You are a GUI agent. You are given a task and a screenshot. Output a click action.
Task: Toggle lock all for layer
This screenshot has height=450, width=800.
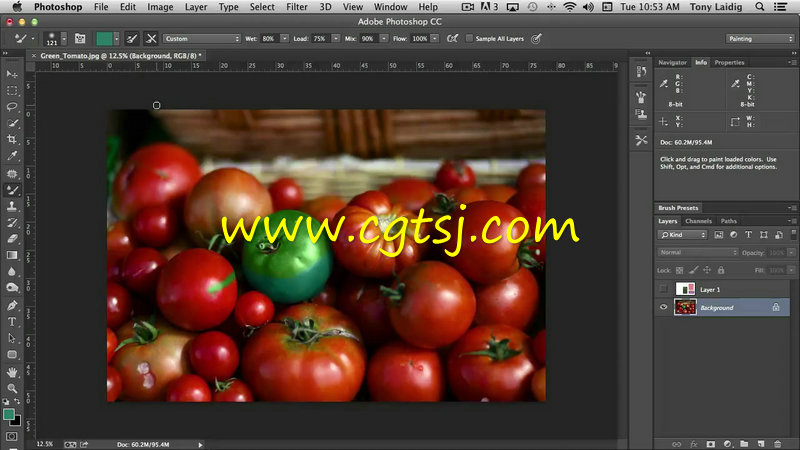[x=721, y=270]
